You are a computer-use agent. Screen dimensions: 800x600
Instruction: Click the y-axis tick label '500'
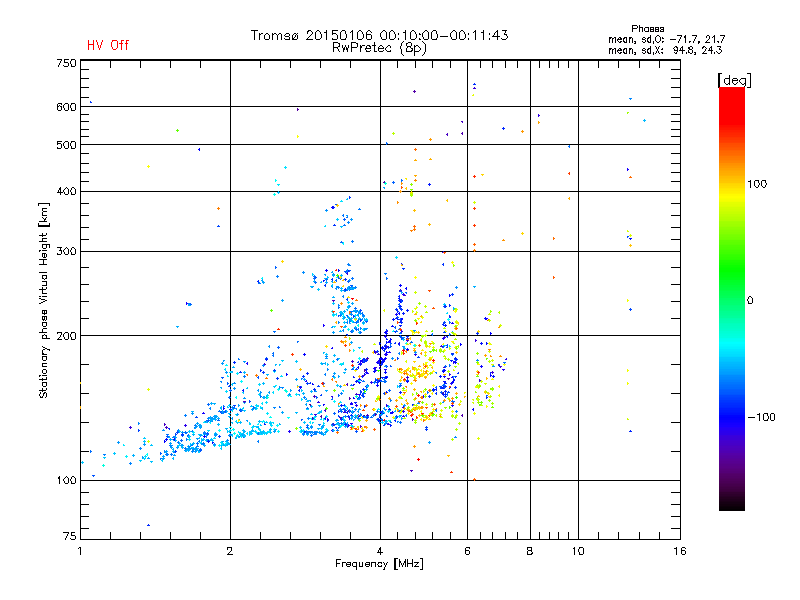(x=66, y=145)
